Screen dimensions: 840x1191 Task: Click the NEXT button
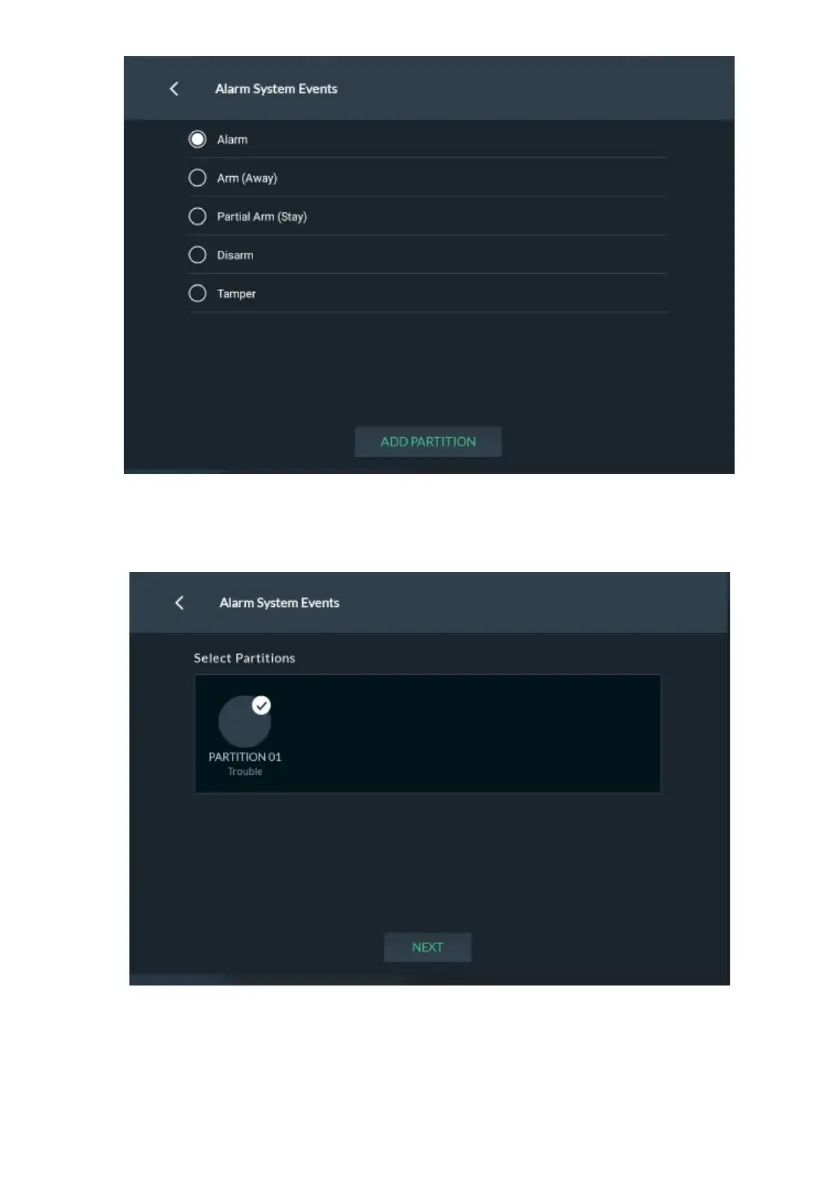pyautogui.click(x=428, y=947)
